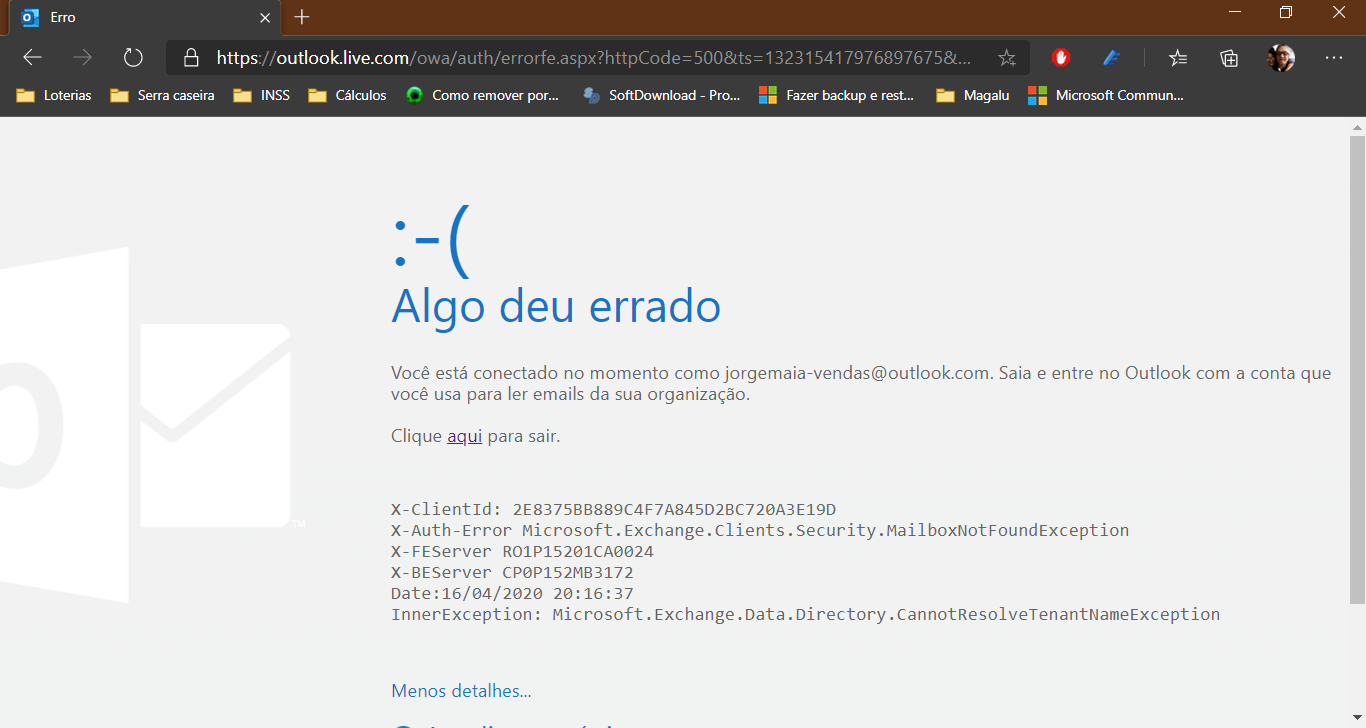Click the Date:16/04/2020 20:16:37 line

click(512, 593)
